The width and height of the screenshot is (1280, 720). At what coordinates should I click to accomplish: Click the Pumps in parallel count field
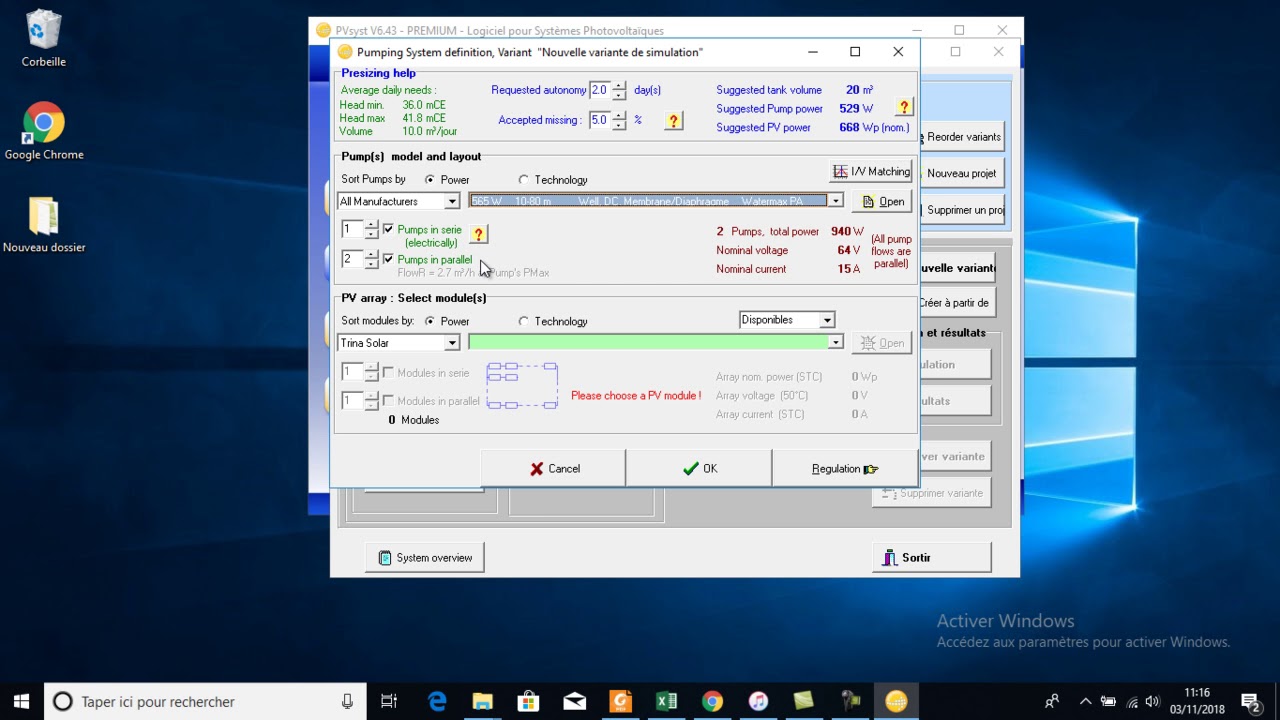(352, 259)
